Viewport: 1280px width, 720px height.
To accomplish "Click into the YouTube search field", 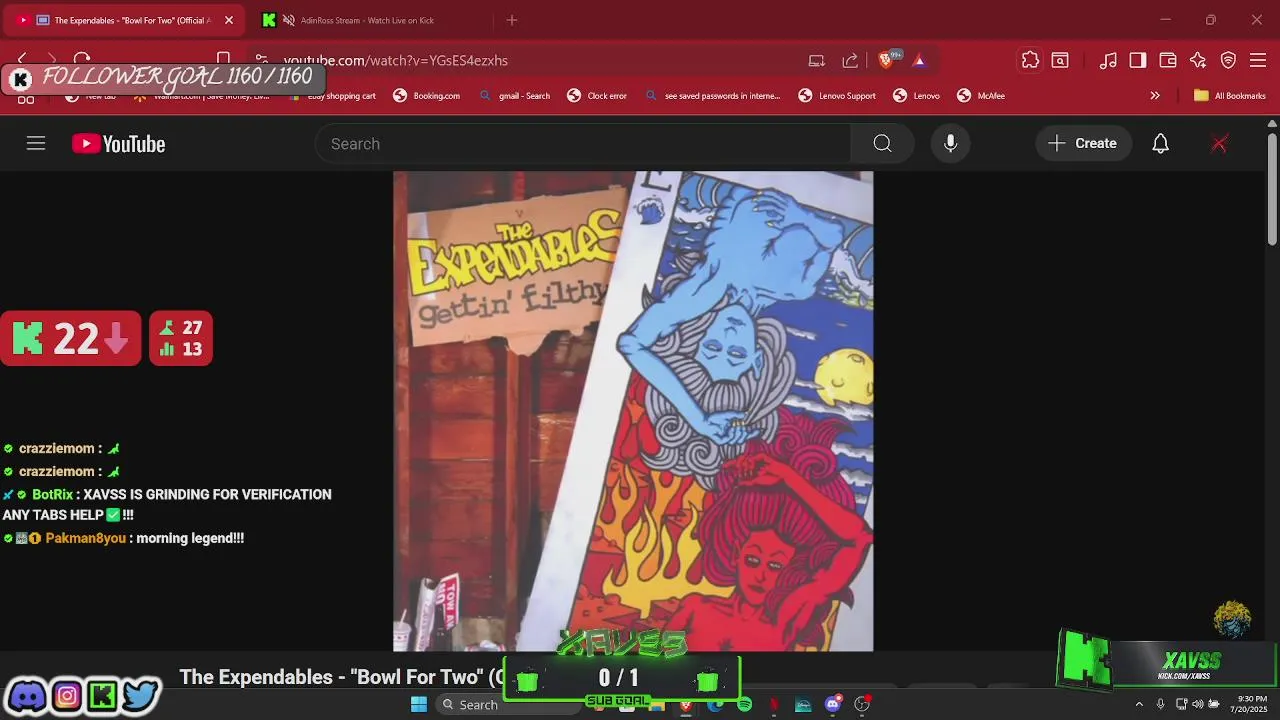I will click(583, 144).
